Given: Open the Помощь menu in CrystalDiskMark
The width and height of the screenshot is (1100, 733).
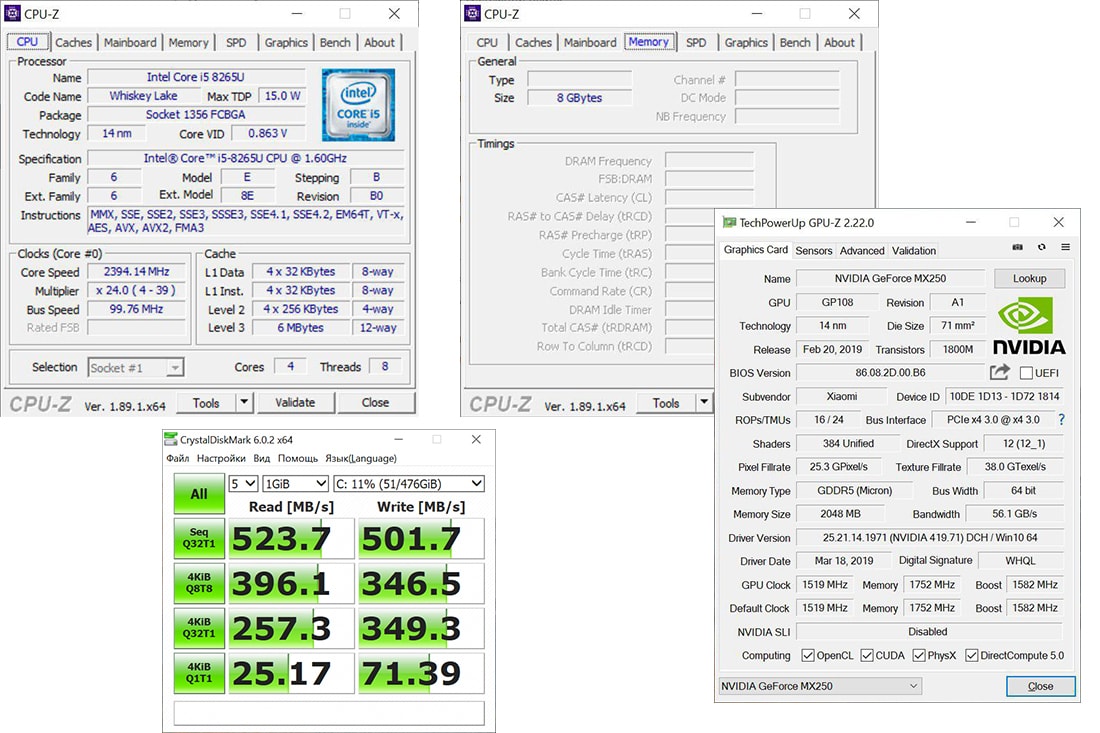Looking at the screenshot, I should point(297,458).
